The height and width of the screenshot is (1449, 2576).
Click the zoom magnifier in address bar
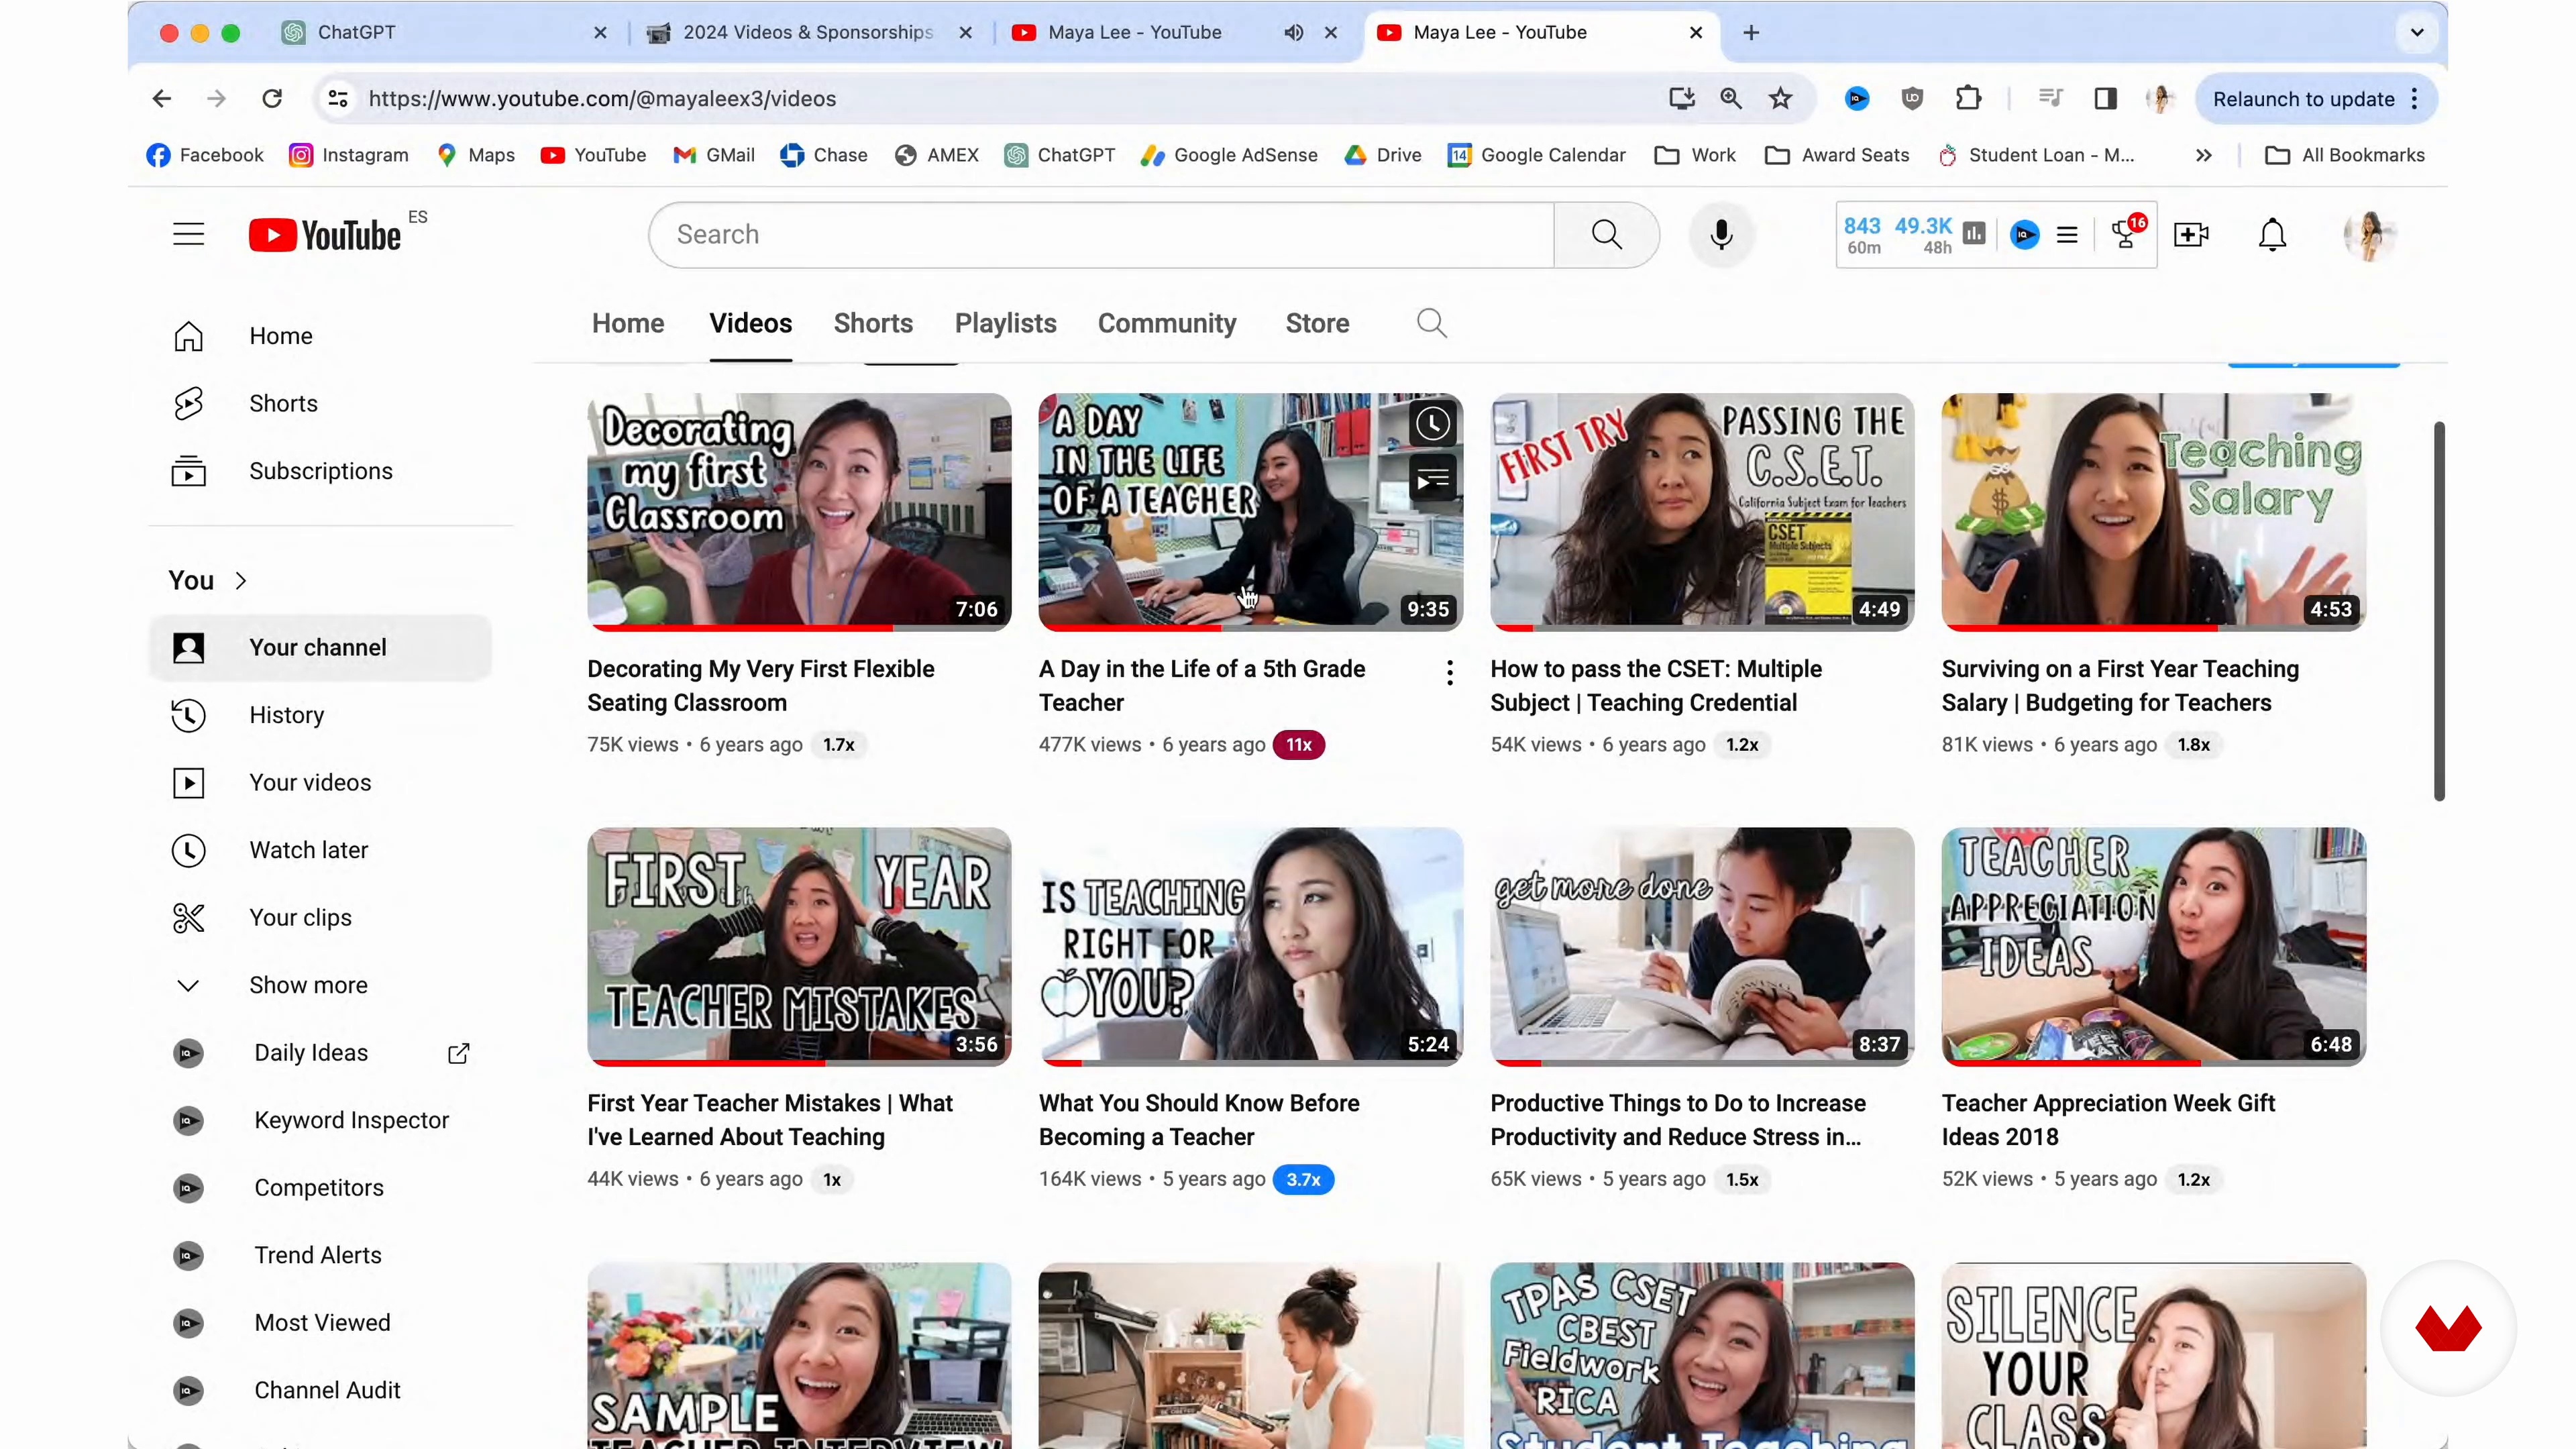[1731, 98]
